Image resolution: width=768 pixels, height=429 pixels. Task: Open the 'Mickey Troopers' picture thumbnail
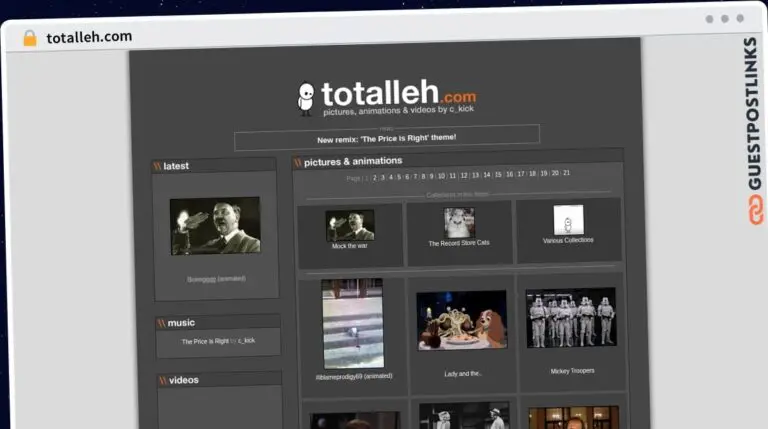(x=571, y=317)
